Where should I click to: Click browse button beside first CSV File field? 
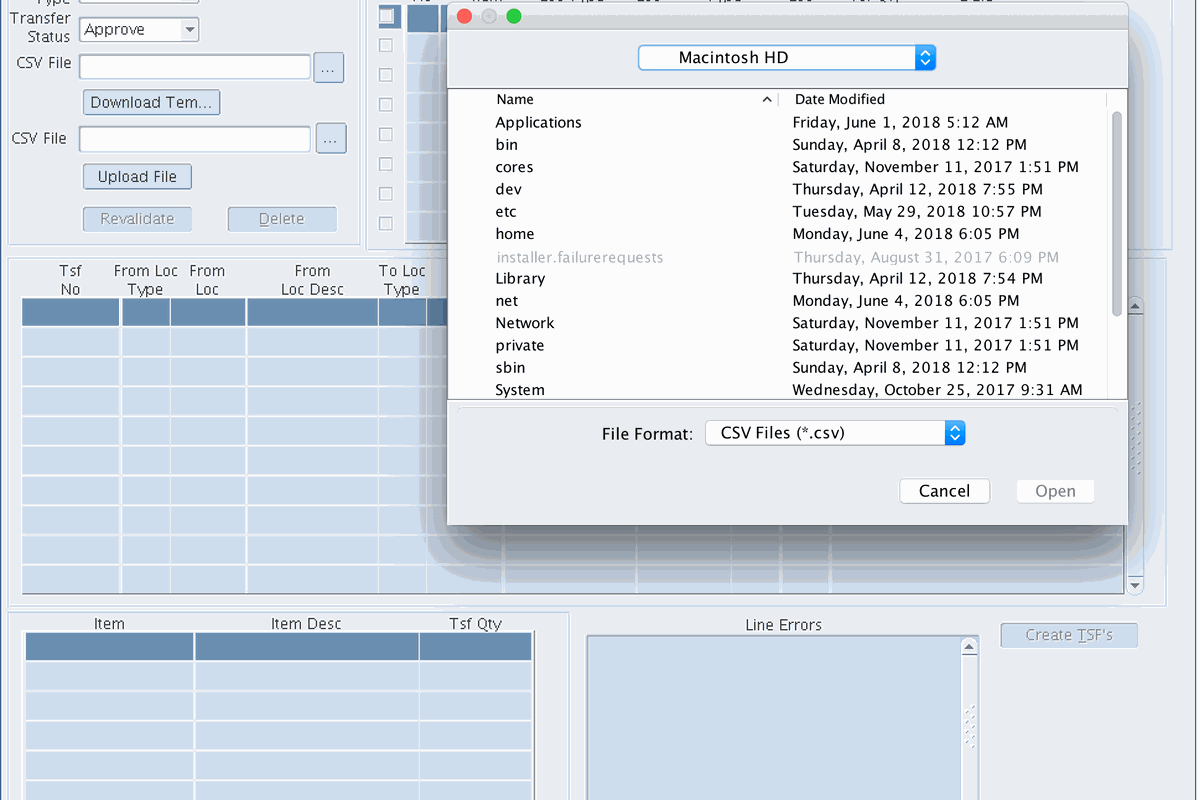[329, 67]
